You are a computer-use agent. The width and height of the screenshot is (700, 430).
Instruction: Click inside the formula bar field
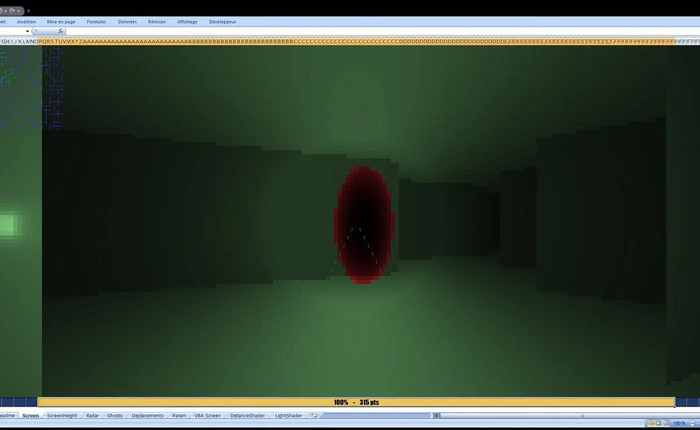point(383,31)
